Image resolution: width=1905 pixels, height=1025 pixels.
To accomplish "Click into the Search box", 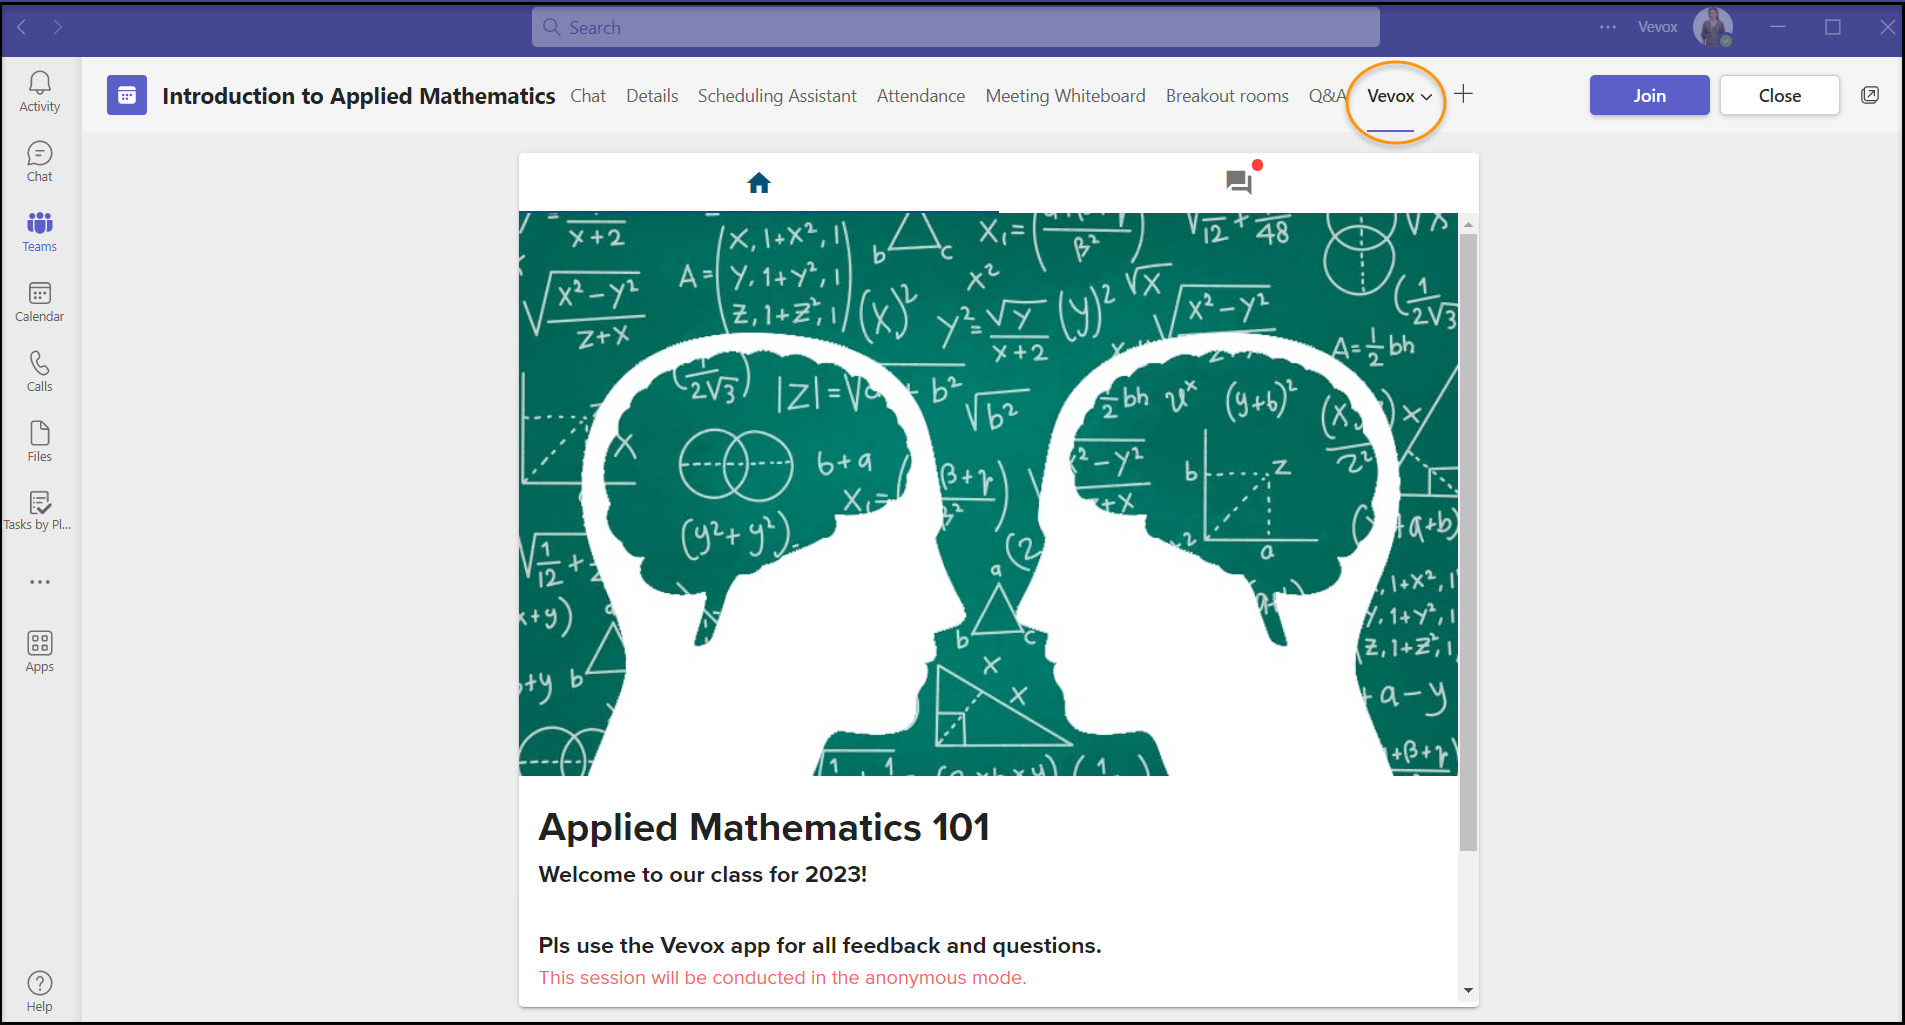I will tap(955, 28).
